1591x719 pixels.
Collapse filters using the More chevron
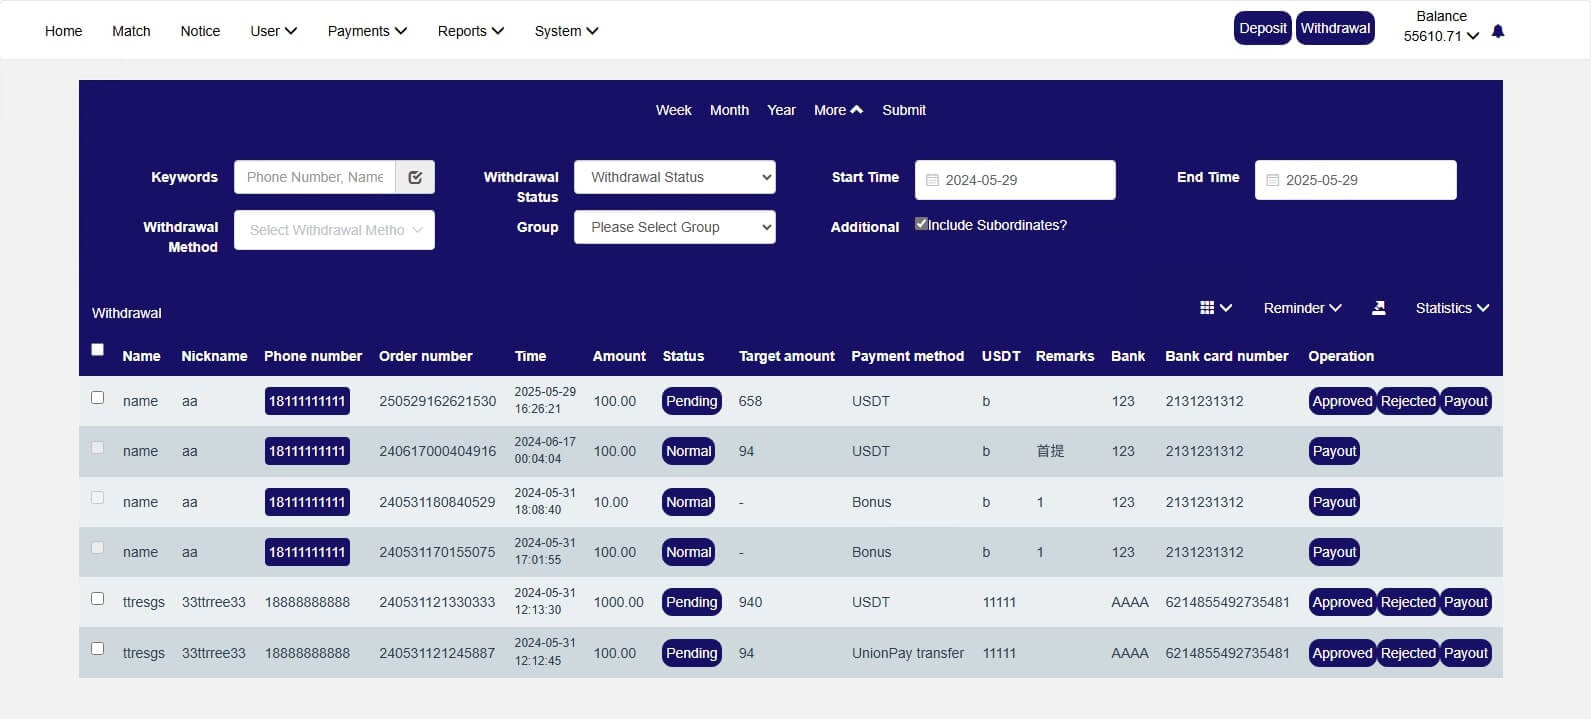click(856, 110)
